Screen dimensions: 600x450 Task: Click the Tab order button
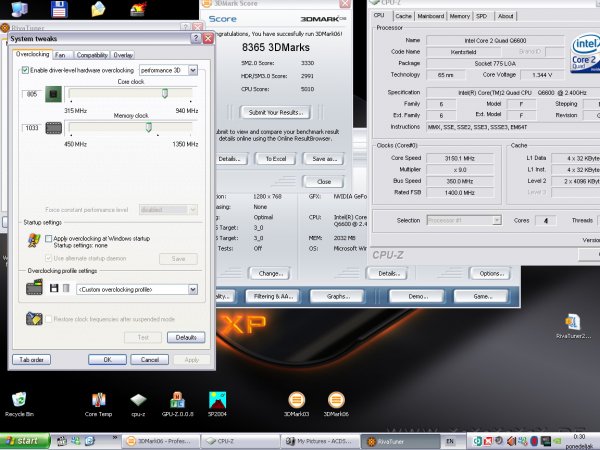click(x=31, y=360)
